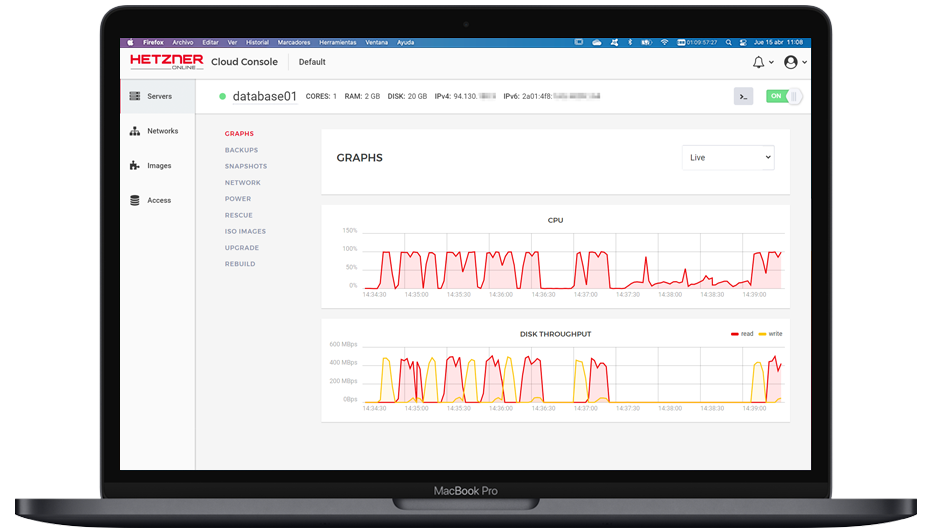
Task: Click the cloud icon in menu bar
Action: (597, 42)
